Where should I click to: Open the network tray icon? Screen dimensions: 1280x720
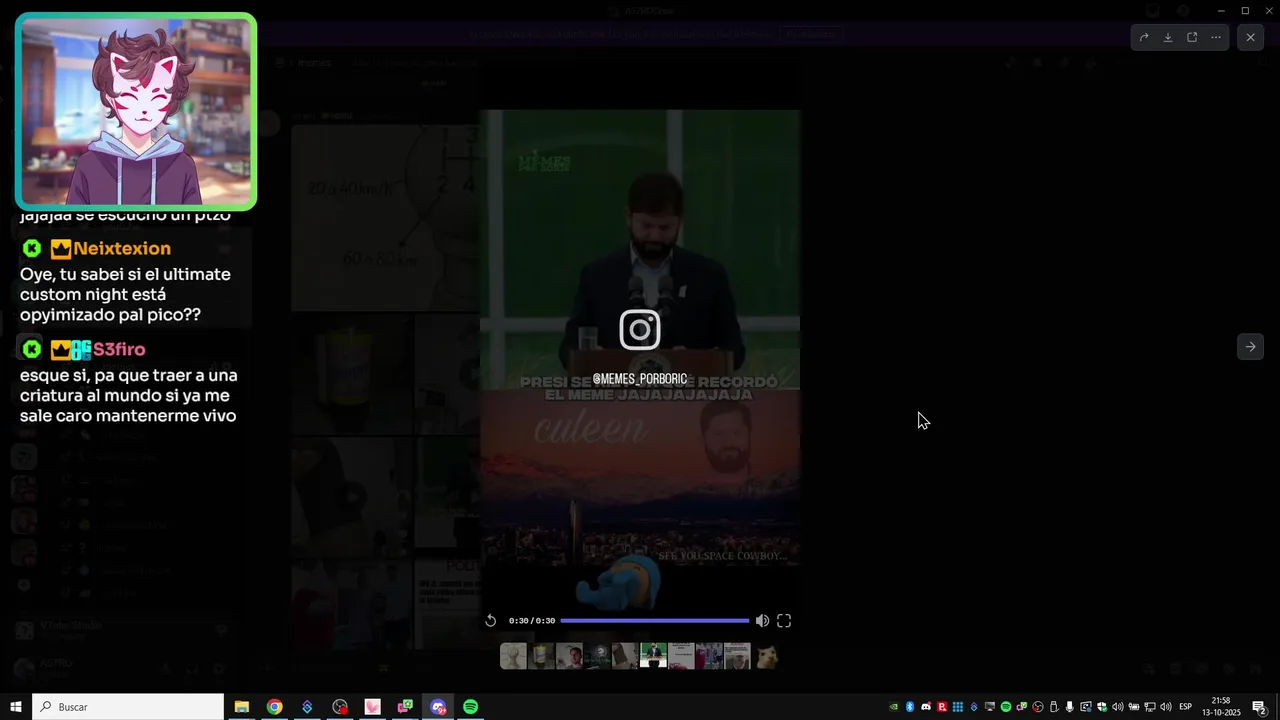click(1149, 707)
